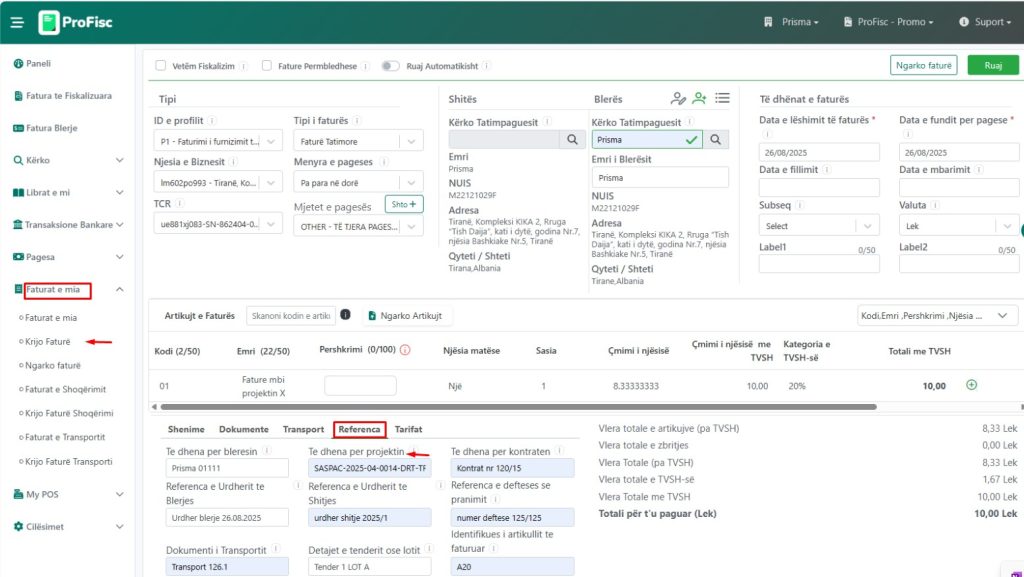Screen dimensions: 1024x577
Task: Toggle Ruaj Automatikisht switch
Action: [391, 66]
